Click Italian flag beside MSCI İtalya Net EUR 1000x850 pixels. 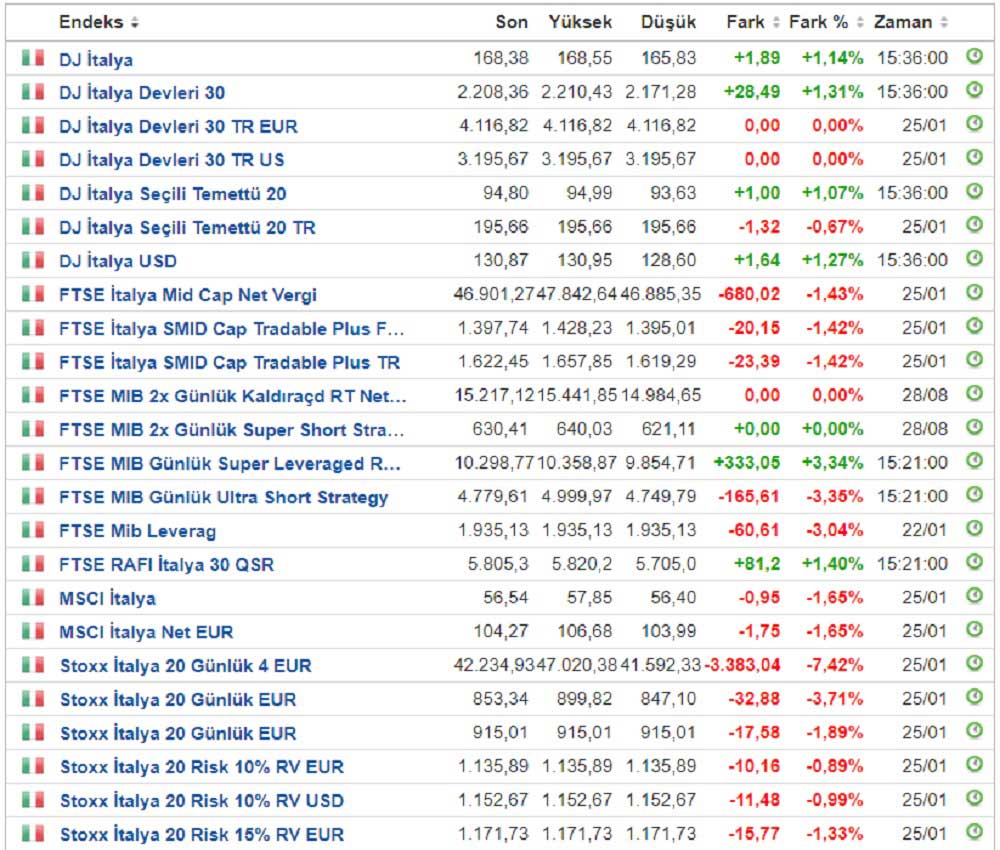coord(33,631)
